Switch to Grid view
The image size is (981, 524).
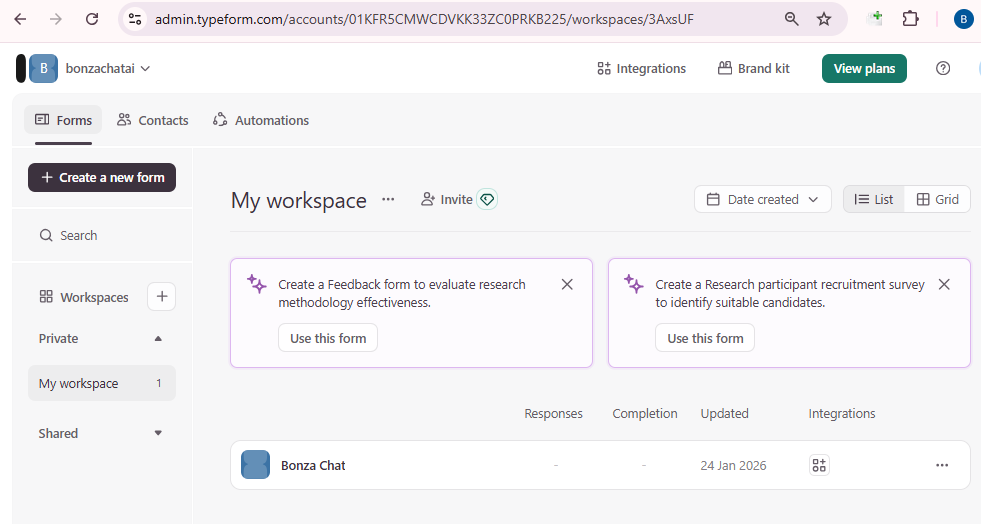[937, 199]
